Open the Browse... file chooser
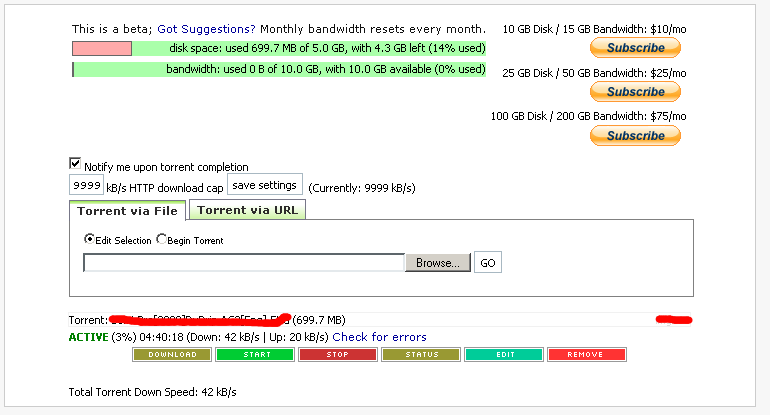 point(438,263)
